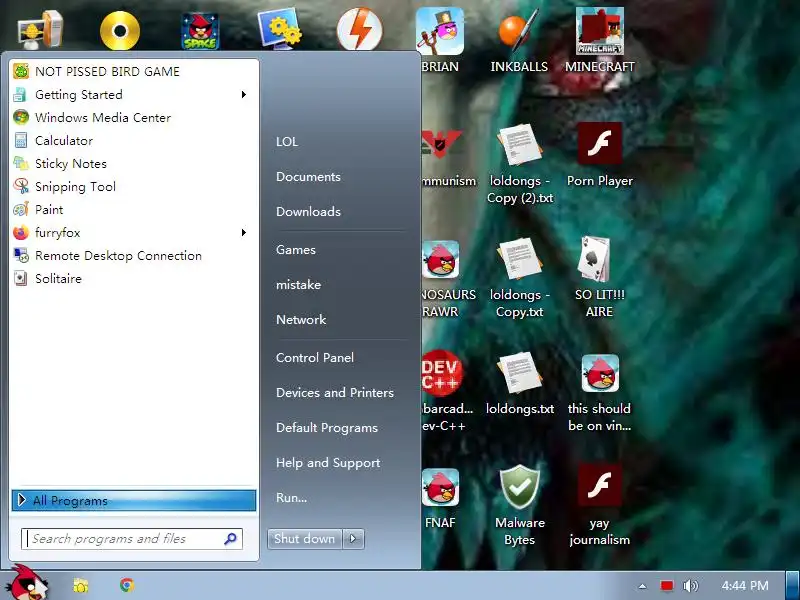Expand the furryfox jump list arrow
Screen dimensions: 800x600
pyautogui.click(x=244, y=233)
